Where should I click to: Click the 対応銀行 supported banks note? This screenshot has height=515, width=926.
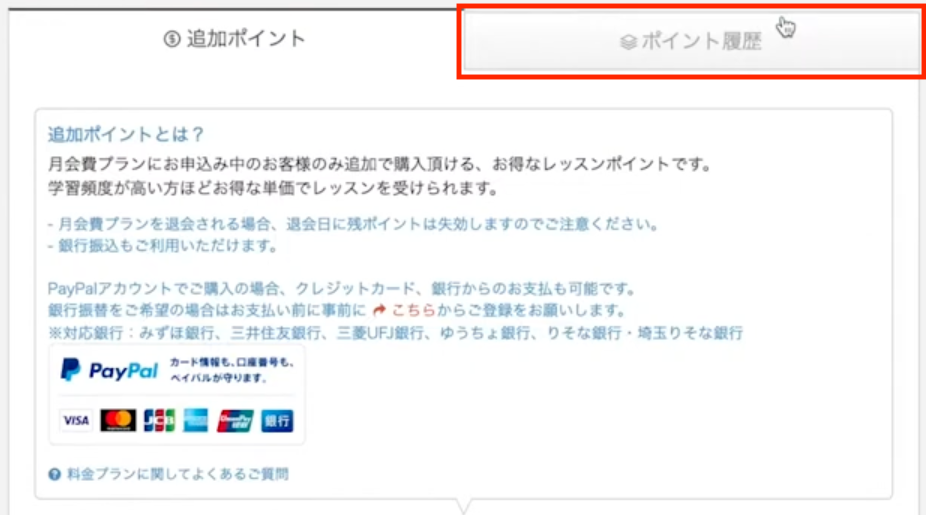coord(395,333)
